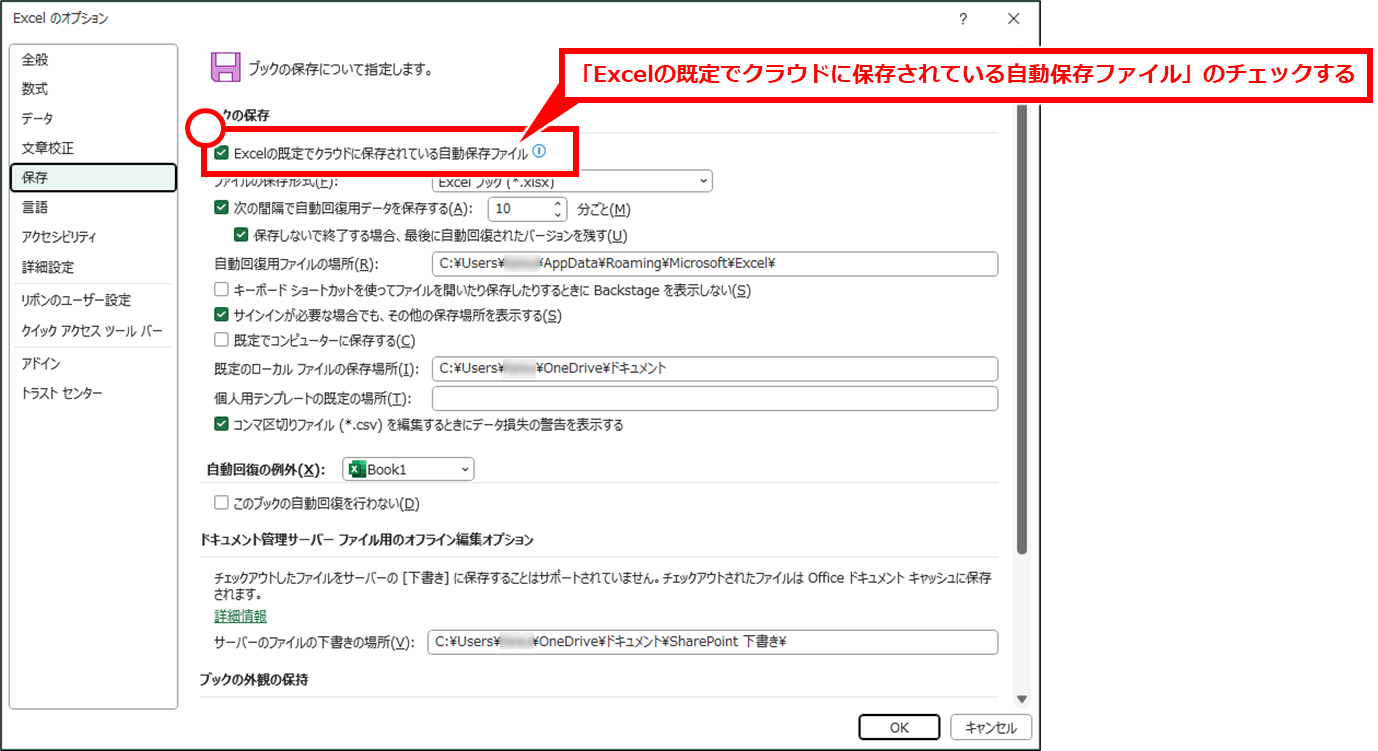Click the floppy disk save icon in header
This screenshot has width=1378, height=751.
[225, 67]
